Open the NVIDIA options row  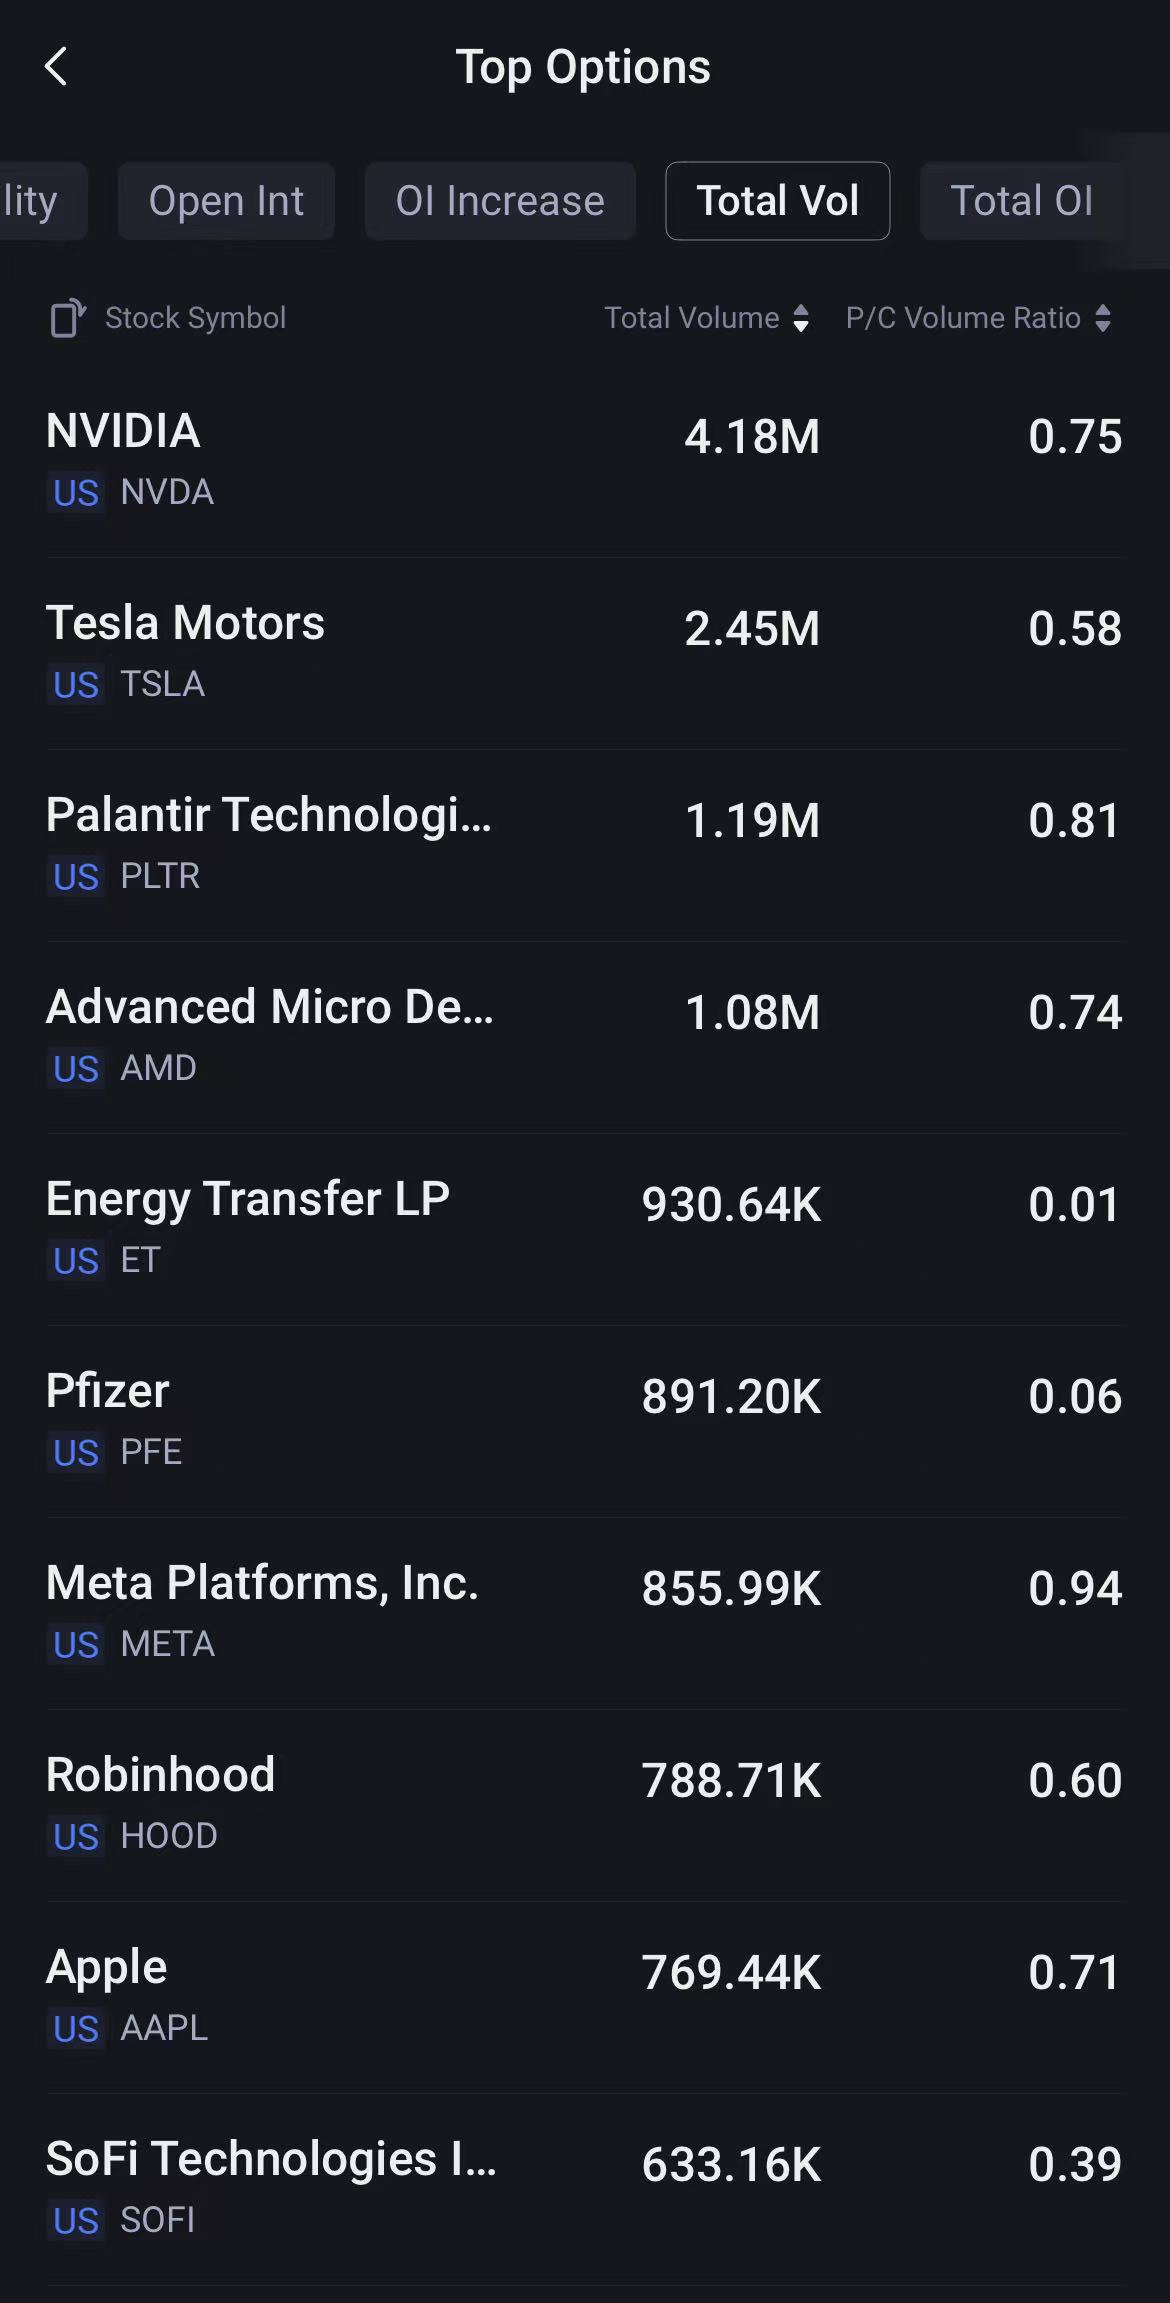coord(584,460)
